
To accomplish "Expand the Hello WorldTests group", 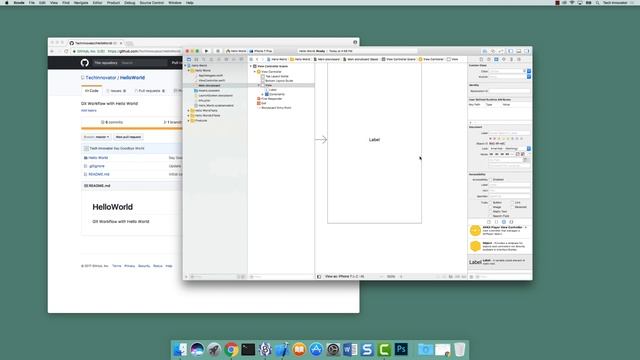I will point(189,111).
